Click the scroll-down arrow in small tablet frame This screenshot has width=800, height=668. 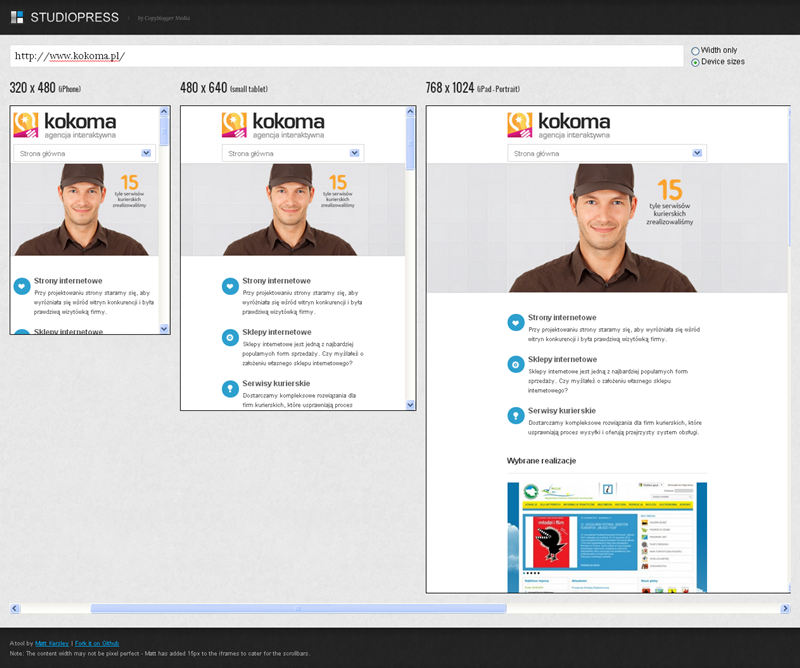[x=410, y=404]
